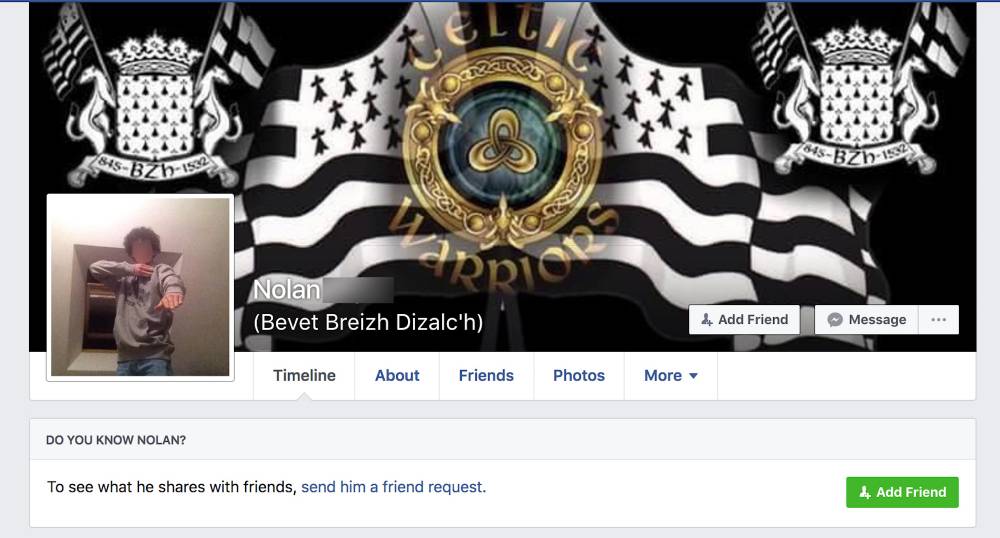Click the right BZH coat of arms
The height and width of the screenshot is (538, 1000).
[x=858, y=102]
